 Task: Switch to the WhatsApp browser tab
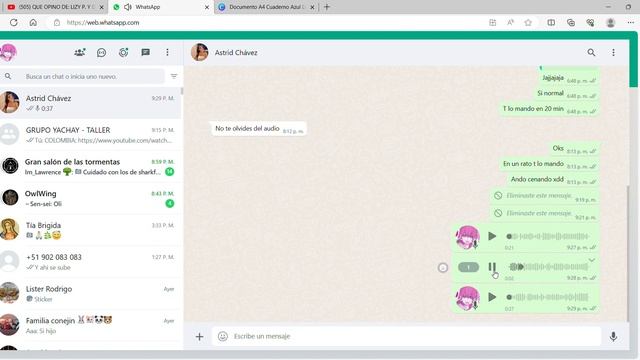[161, 7]
